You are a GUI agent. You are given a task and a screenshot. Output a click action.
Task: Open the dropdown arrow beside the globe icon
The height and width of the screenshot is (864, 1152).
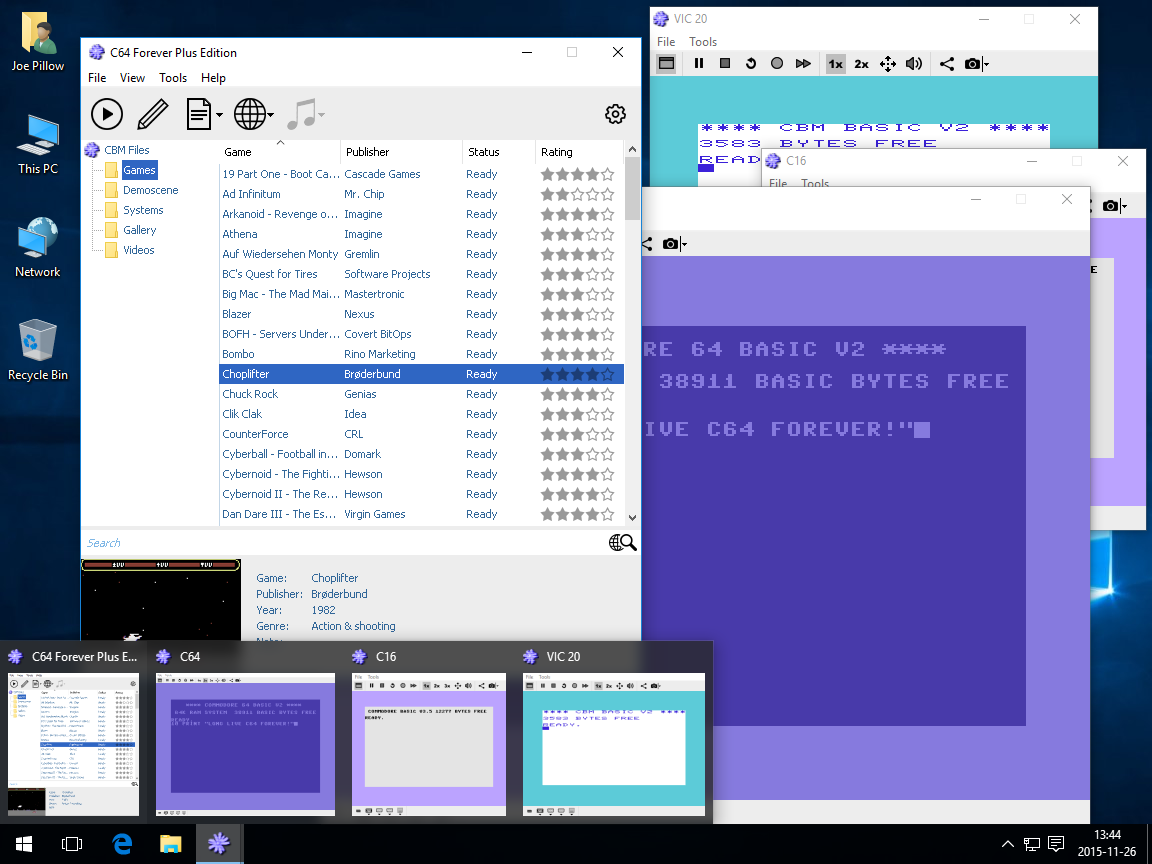pos(270,115)
